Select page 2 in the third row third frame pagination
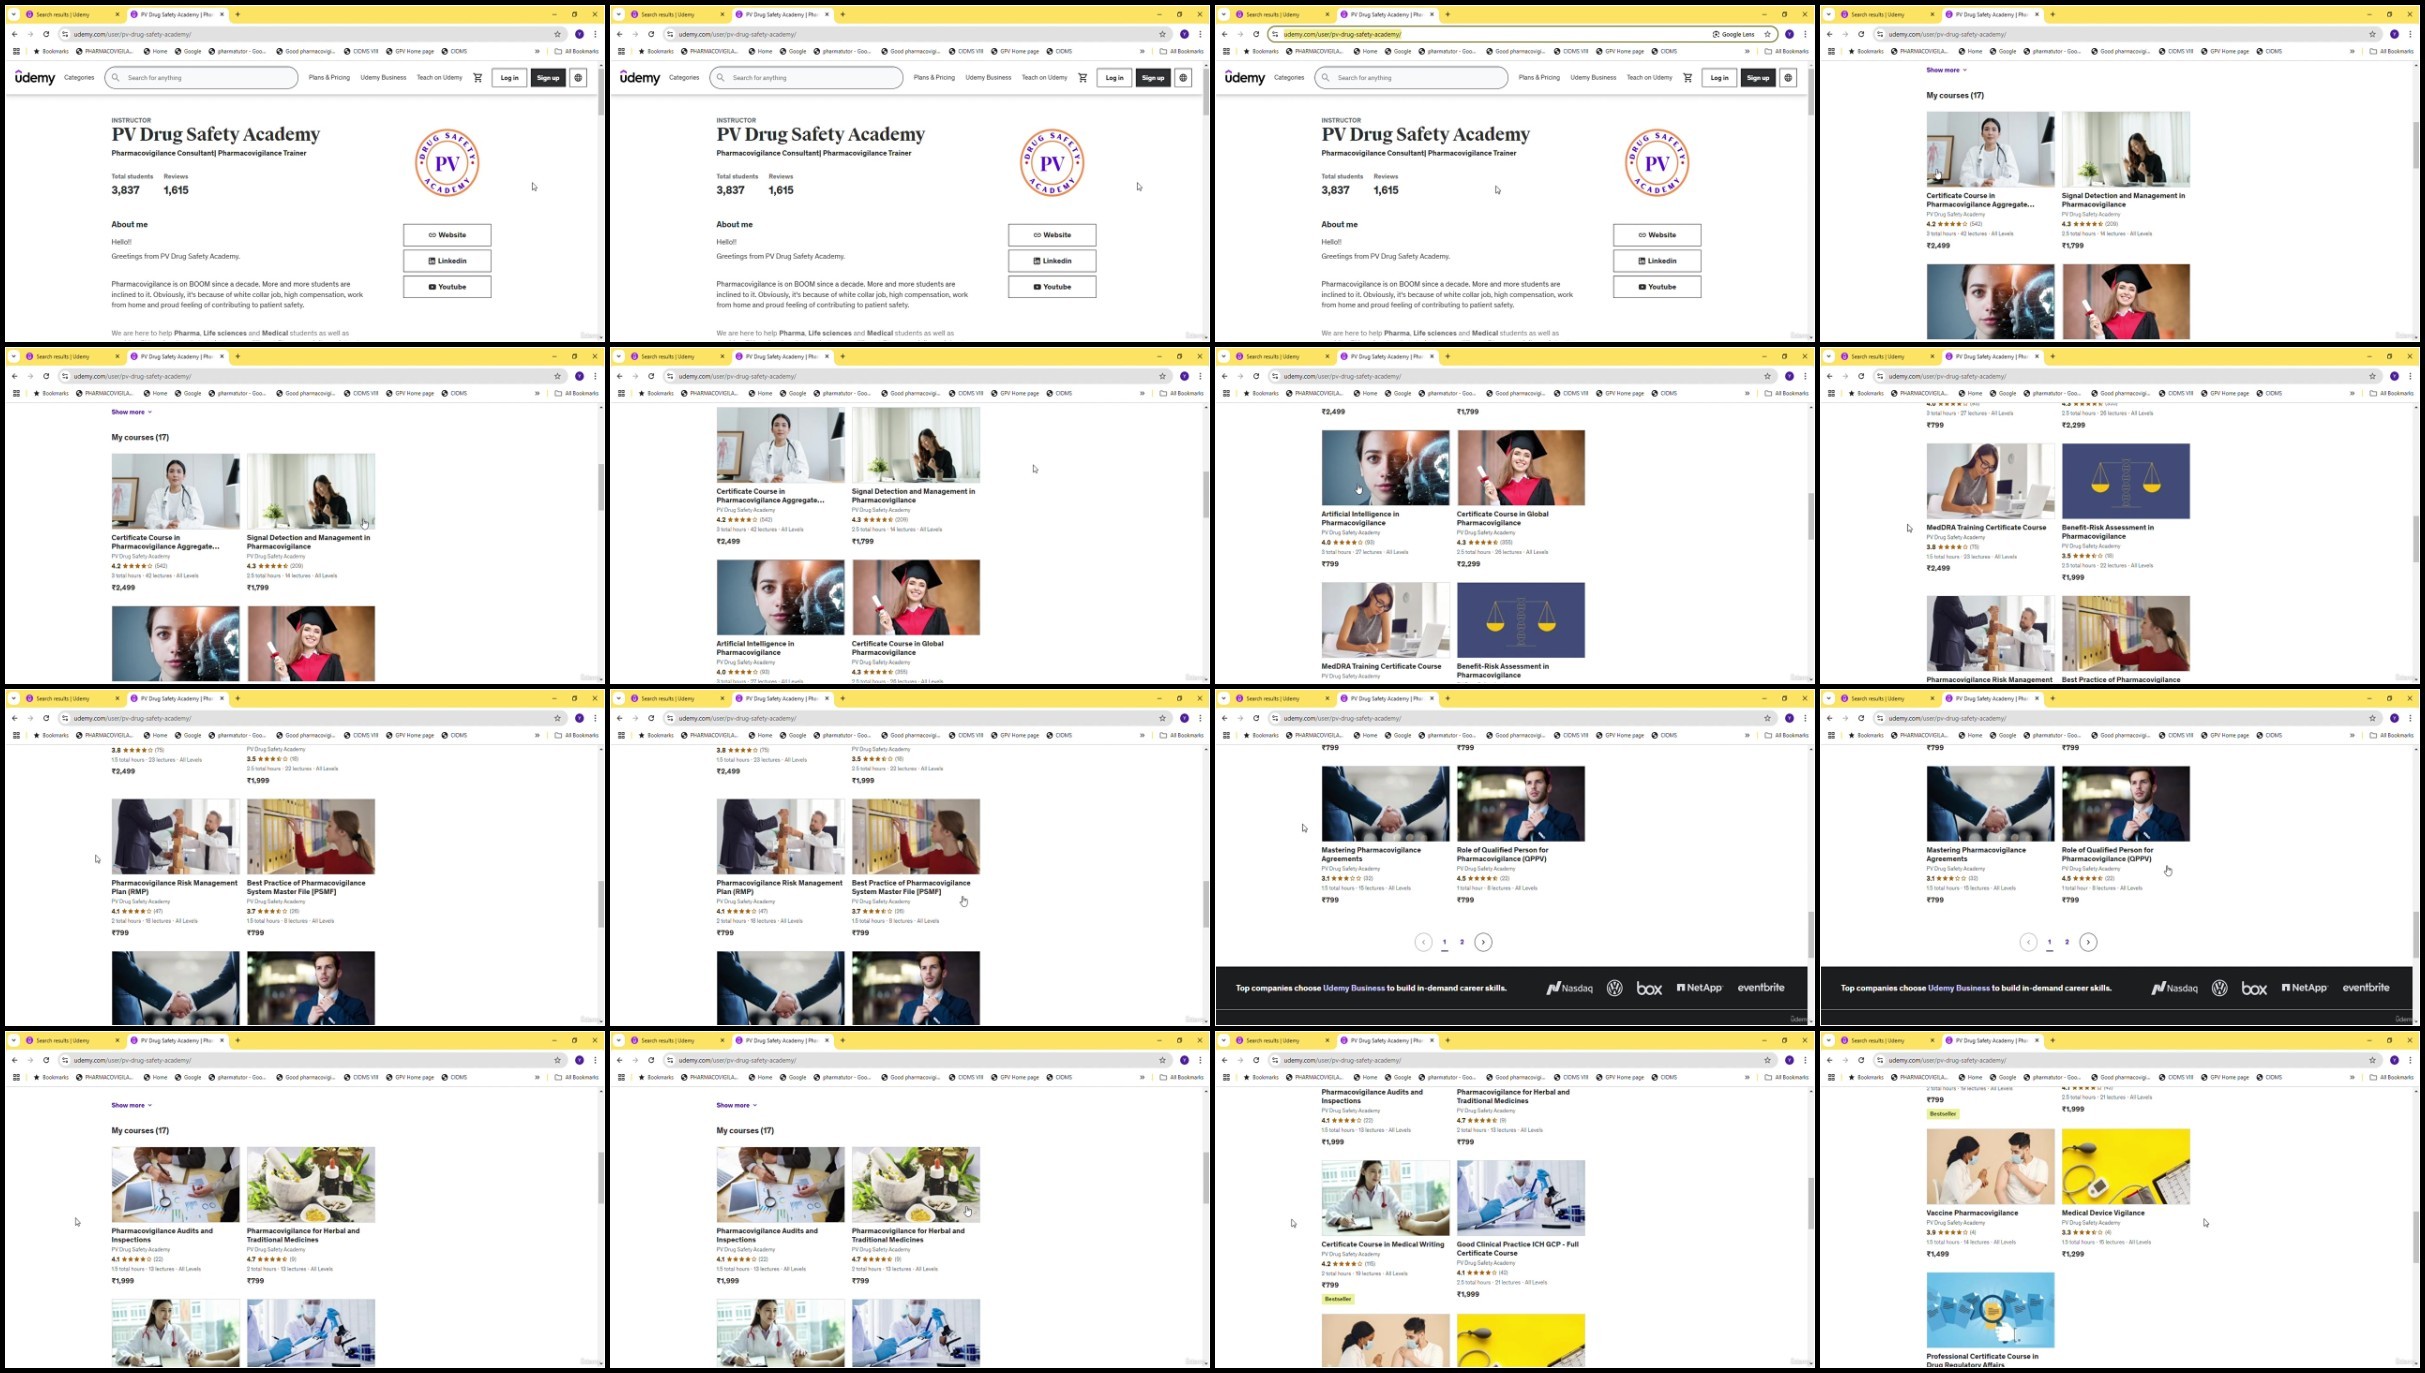The width and height of the screenshot is (2425, 1373). tap(1462, 942)
